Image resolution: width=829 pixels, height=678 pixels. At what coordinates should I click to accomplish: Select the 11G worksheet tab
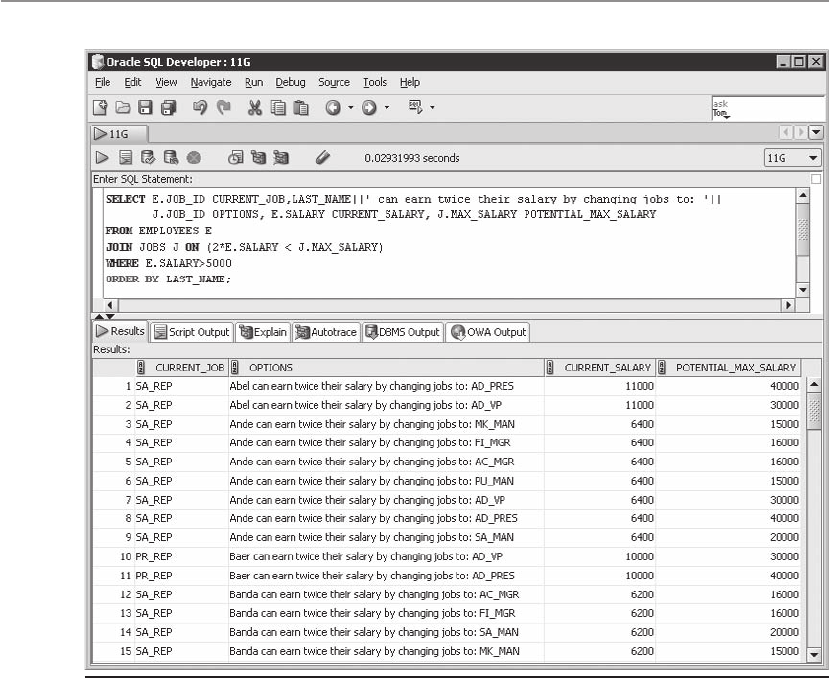click(x=119, y=134)
